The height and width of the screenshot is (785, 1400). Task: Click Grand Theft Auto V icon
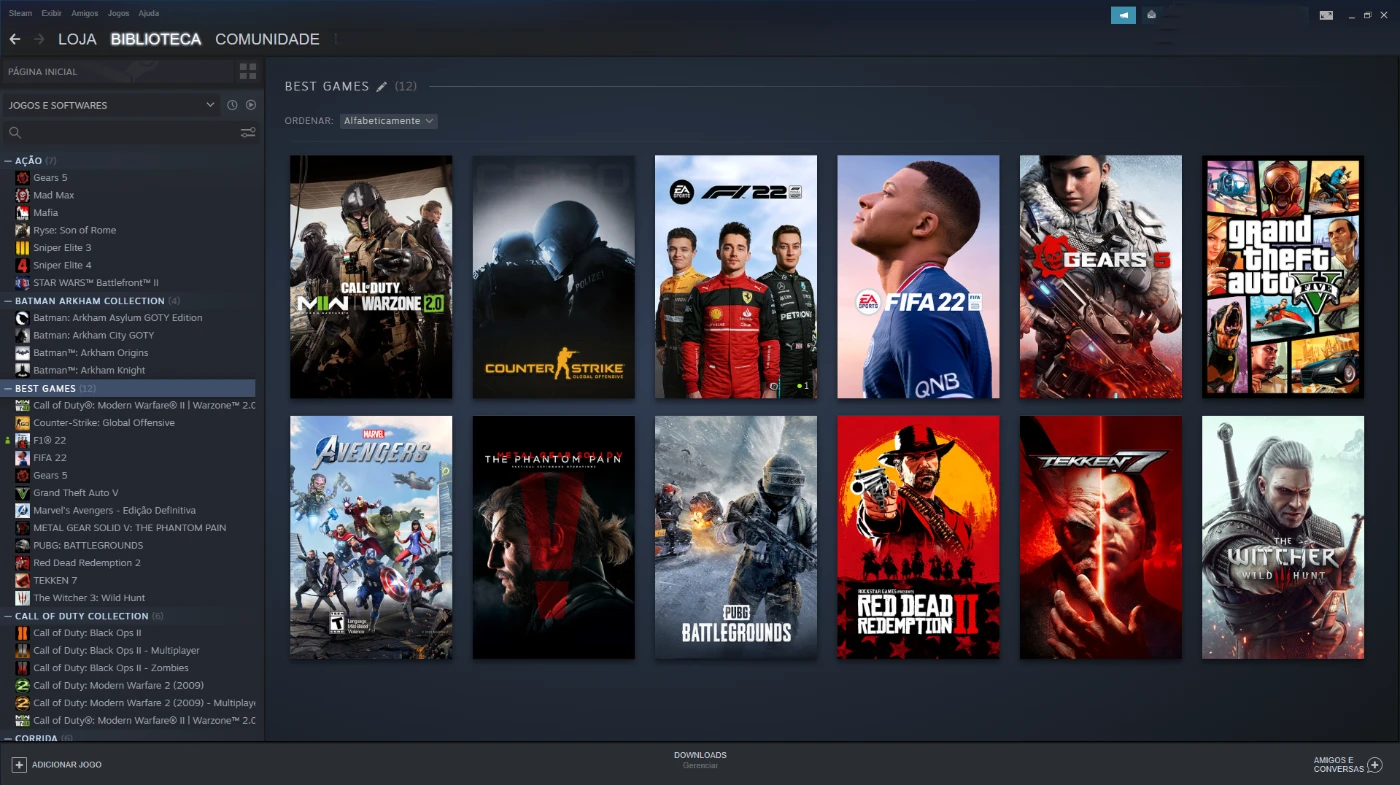coord(22,493)
